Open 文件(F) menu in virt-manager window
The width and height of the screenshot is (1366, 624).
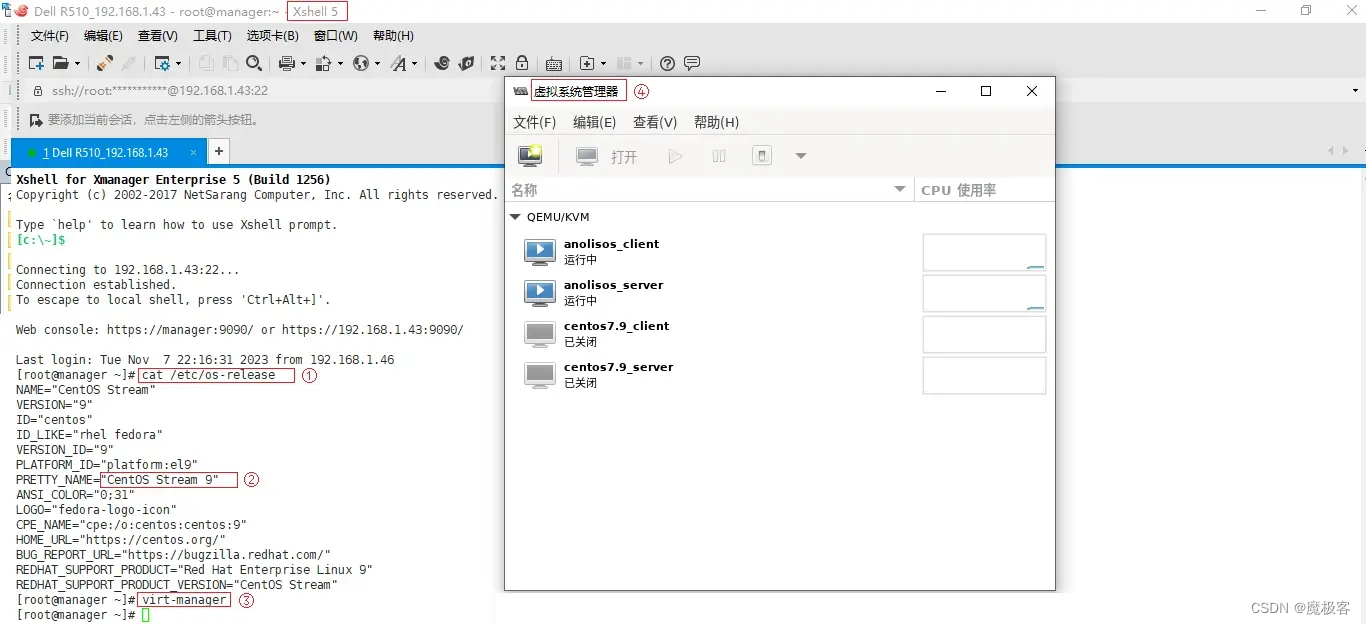[x=534, y=122]
